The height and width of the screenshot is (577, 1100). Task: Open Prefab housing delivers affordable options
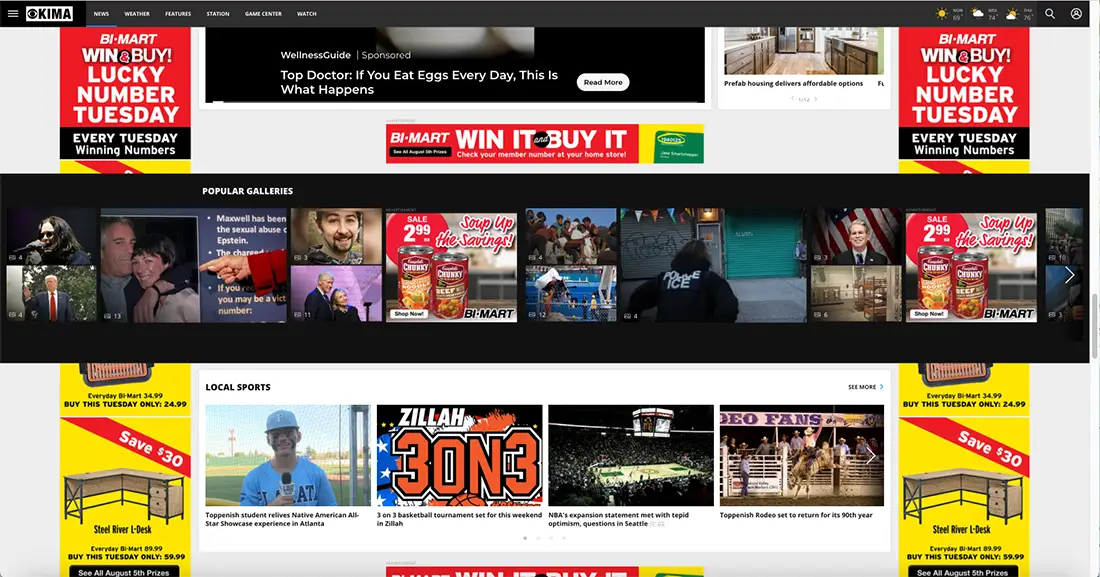793,83
